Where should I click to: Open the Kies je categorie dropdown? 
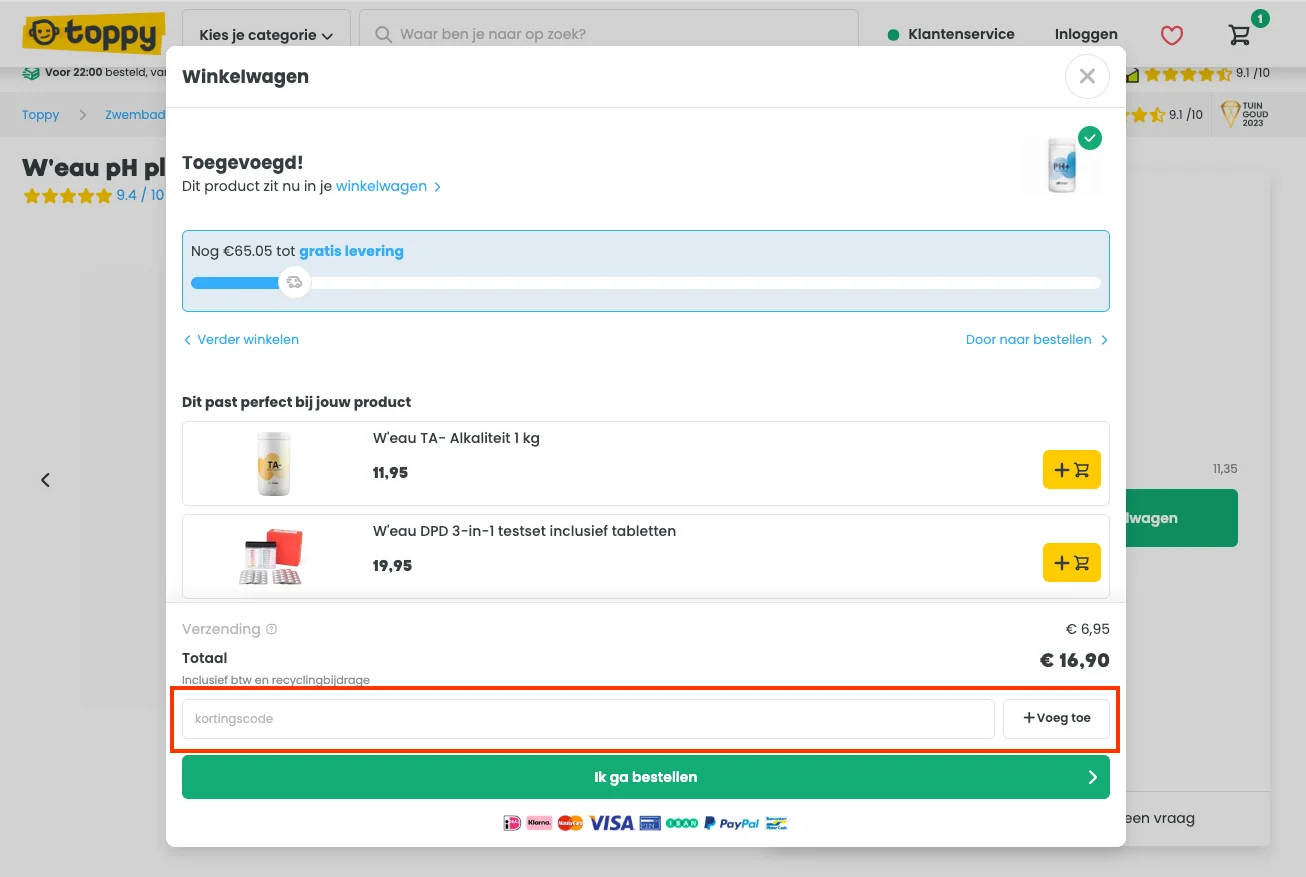coord(266,35)
